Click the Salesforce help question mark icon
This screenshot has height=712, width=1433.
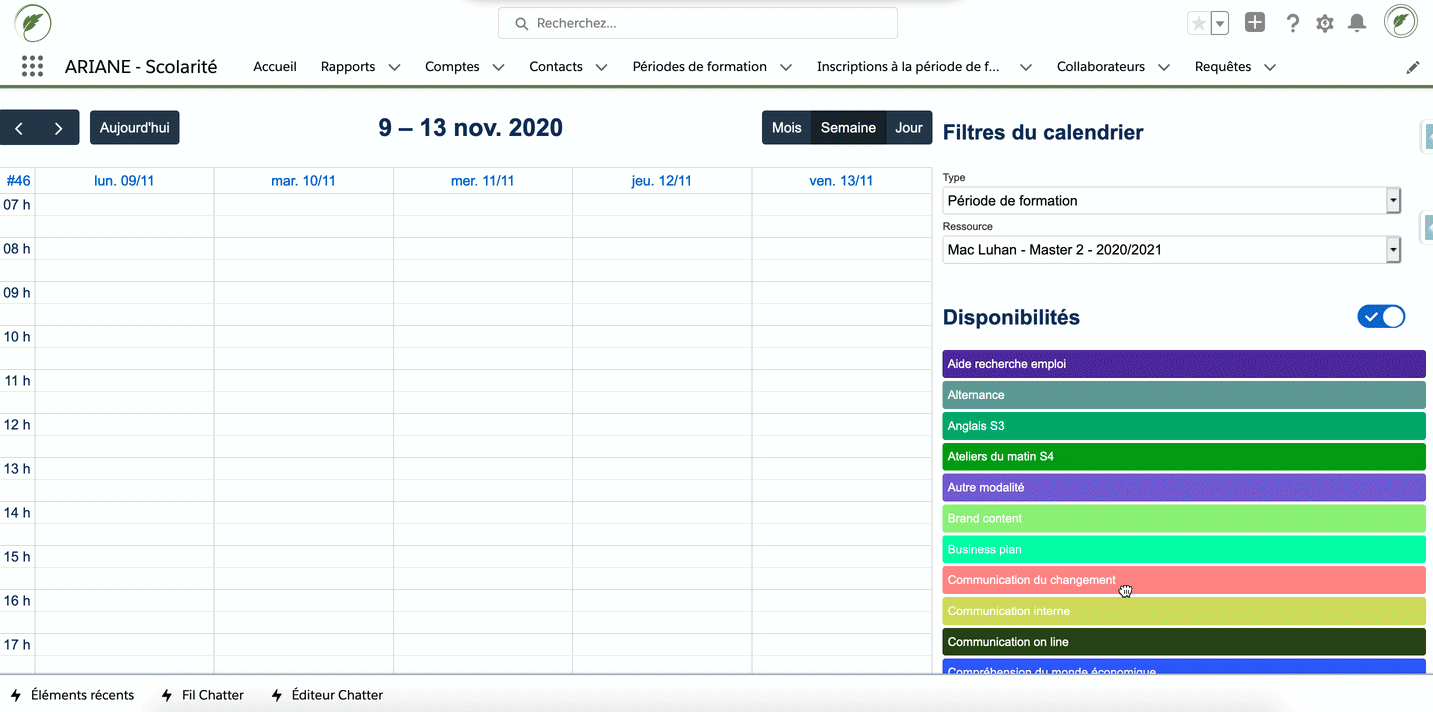click(x=1292, y=22)
